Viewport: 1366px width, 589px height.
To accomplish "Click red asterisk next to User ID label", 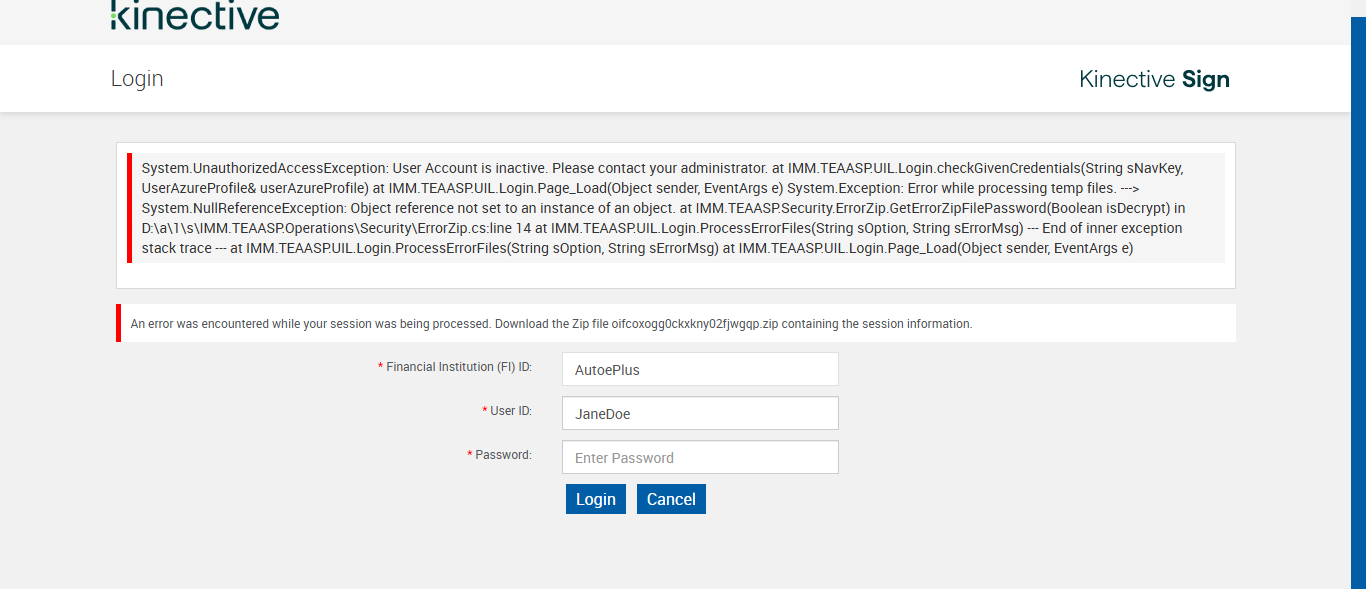I will 485,411.
